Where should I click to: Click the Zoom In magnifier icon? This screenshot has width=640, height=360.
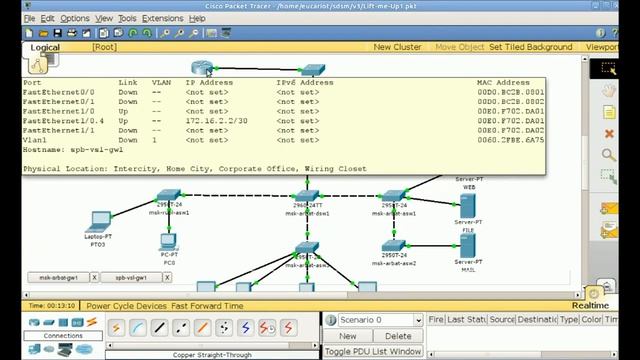coord(165,33)
